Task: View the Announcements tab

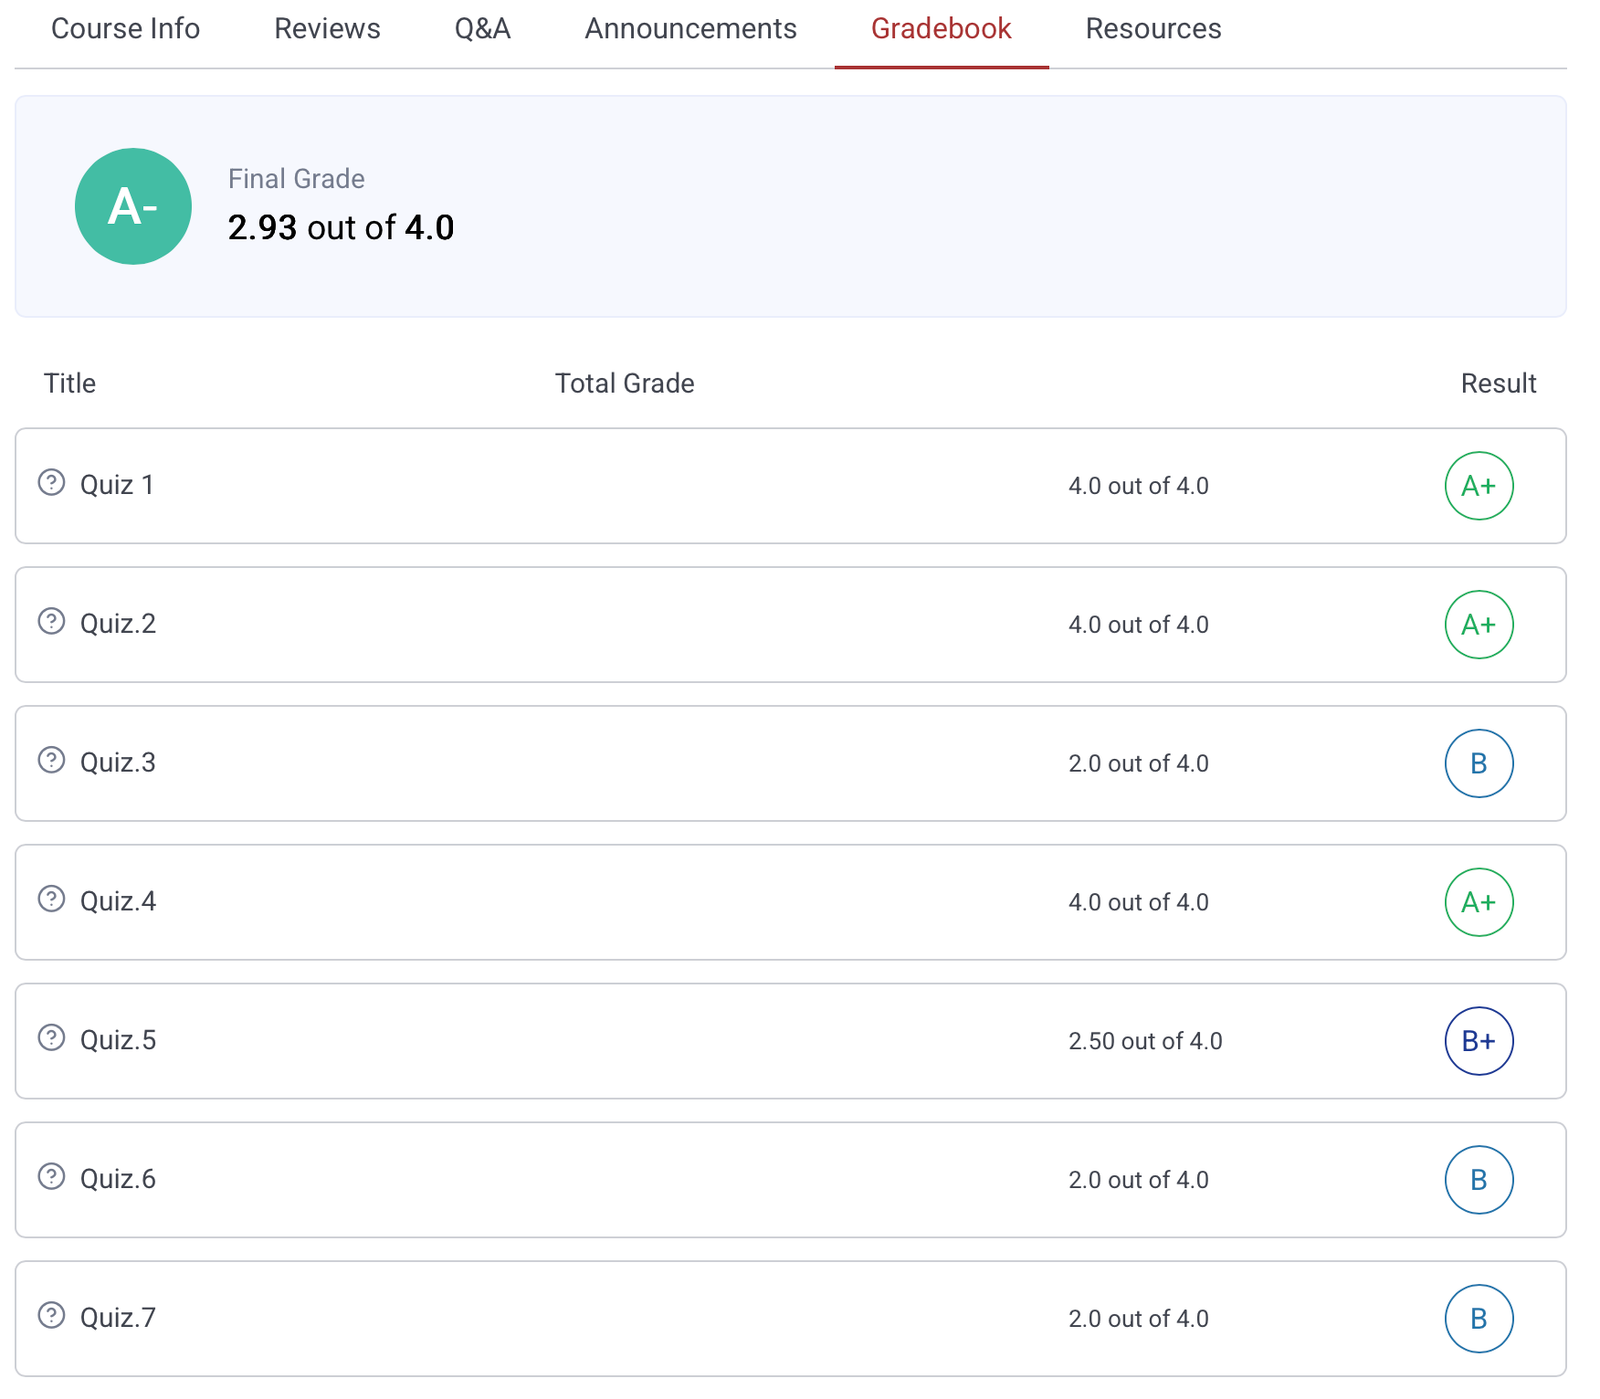Action: click(690, 29)
